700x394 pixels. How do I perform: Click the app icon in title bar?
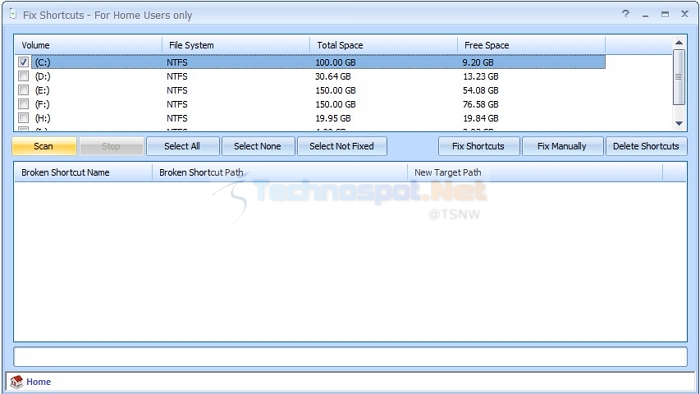(x=12, y=14)
